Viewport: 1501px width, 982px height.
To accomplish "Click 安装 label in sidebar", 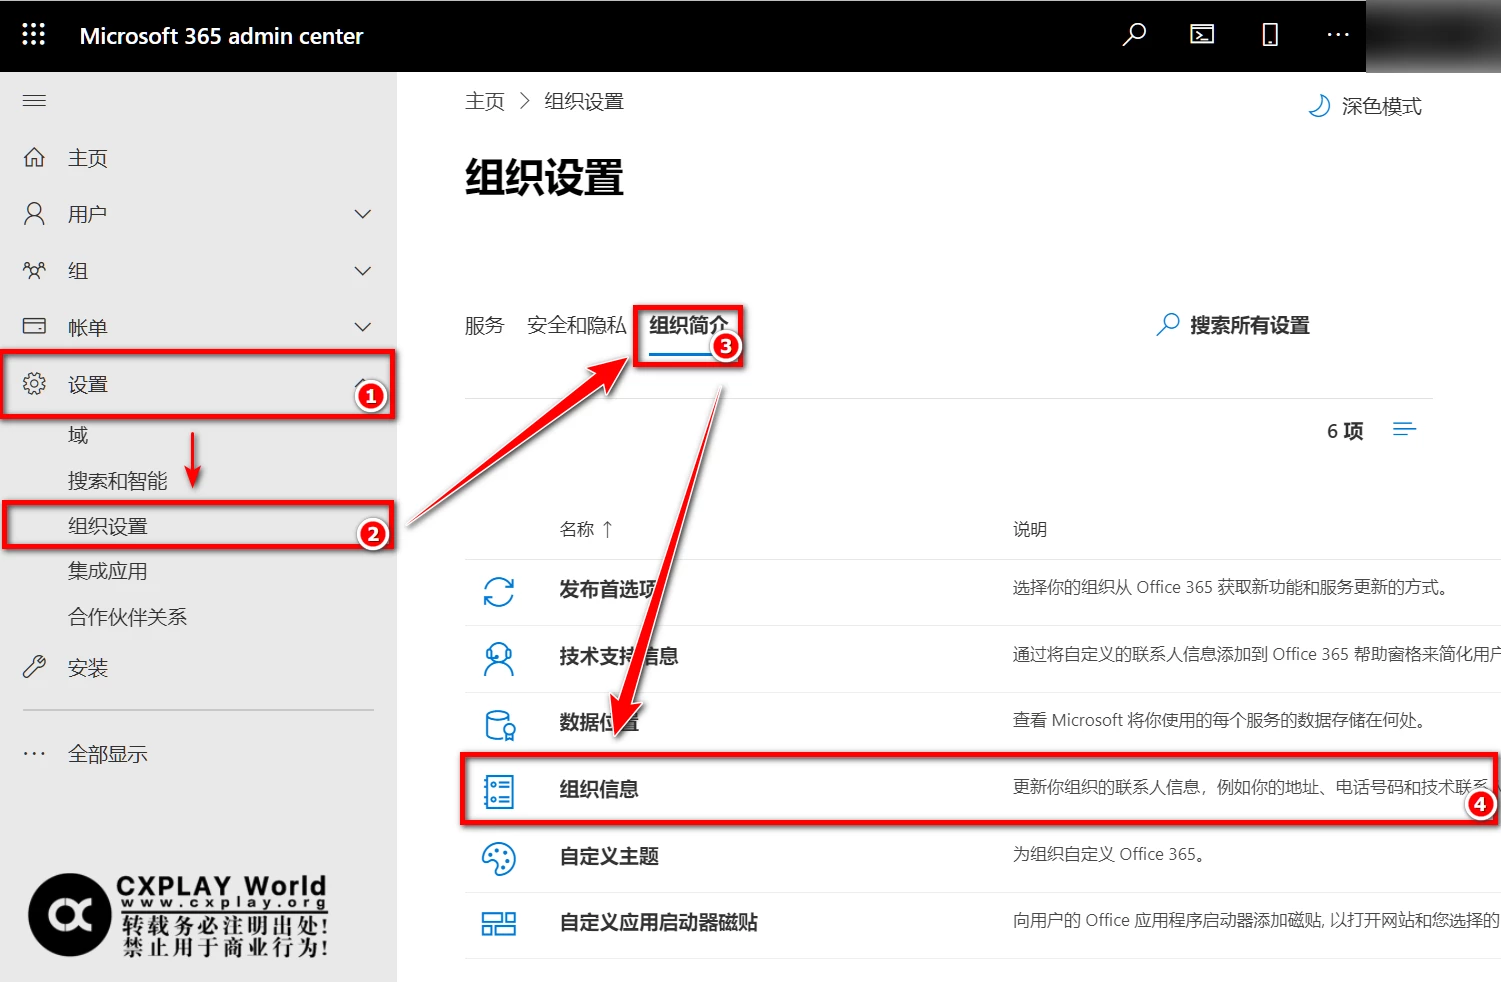I will [x=87, y=668].
